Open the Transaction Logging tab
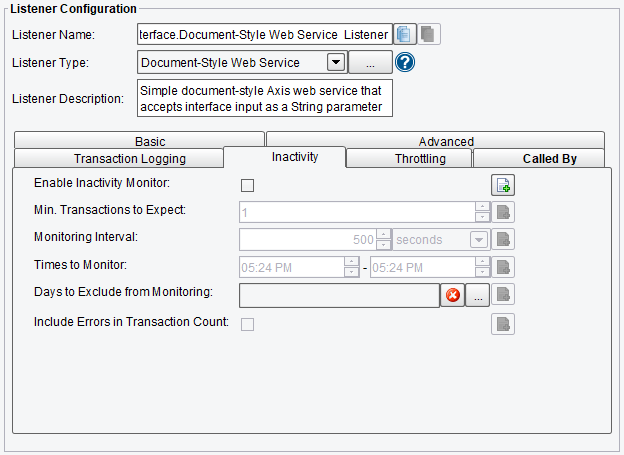624x455 pixels. click(x=119, y=158)
